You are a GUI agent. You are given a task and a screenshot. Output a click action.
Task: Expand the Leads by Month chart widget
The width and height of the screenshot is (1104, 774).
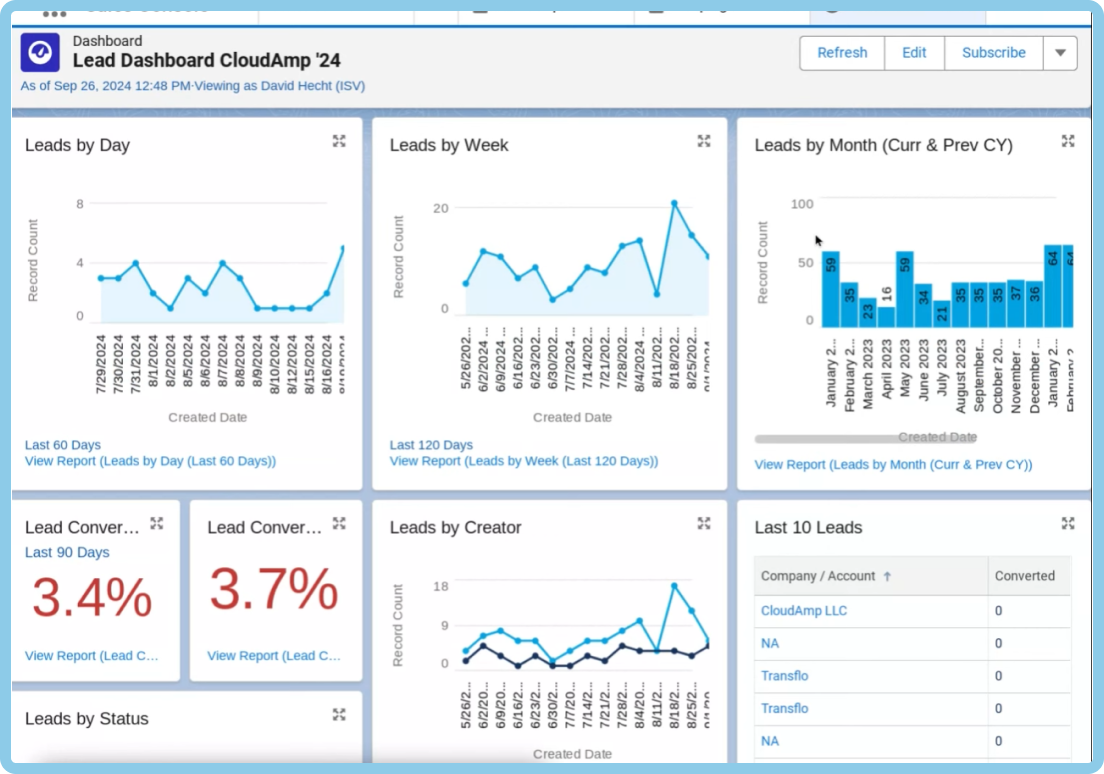1068,142
